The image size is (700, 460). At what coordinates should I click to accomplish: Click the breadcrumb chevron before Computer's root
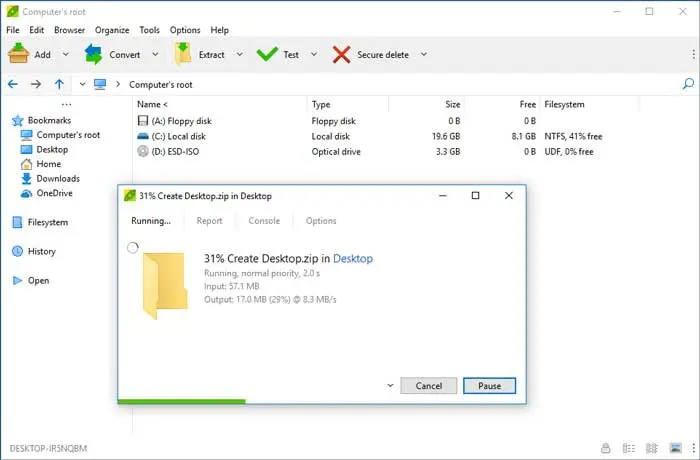tap(118, 84)
